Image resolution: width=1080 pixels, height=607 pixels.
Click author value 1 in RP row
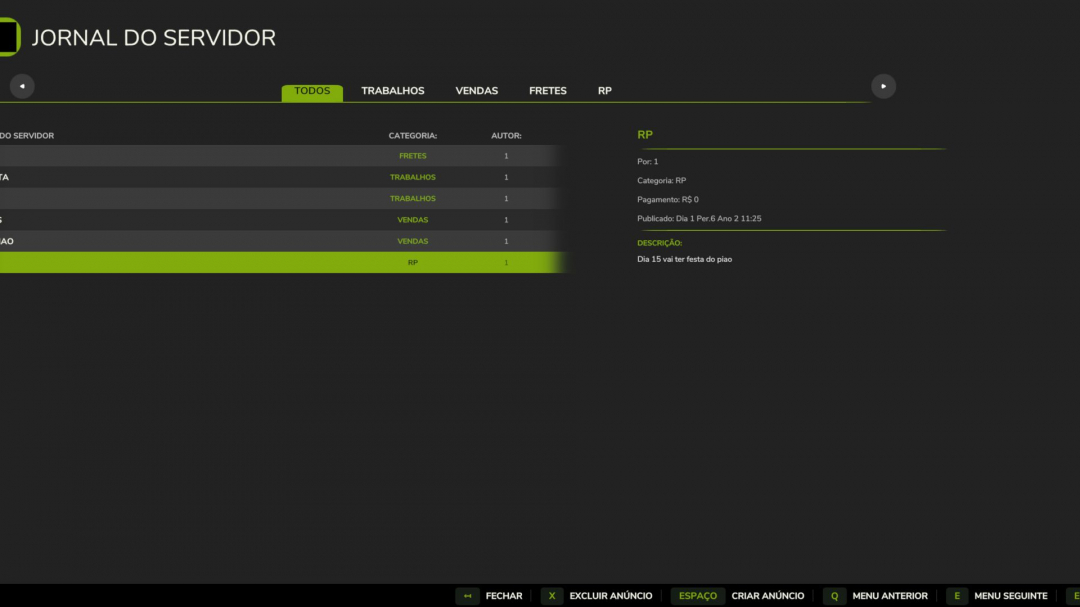(506, 263)
